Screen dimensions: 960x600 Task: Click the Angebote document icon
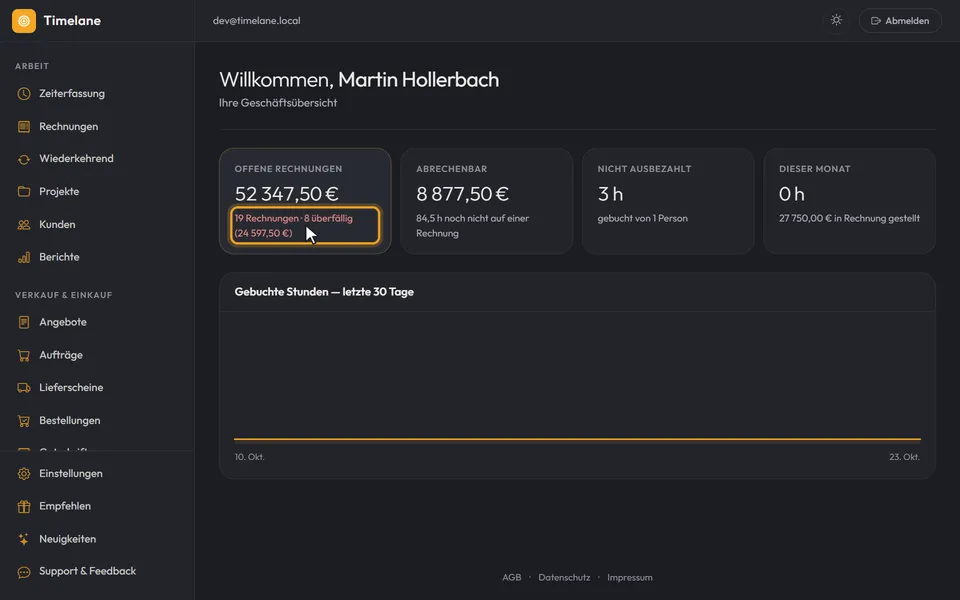tap(24, 322)
